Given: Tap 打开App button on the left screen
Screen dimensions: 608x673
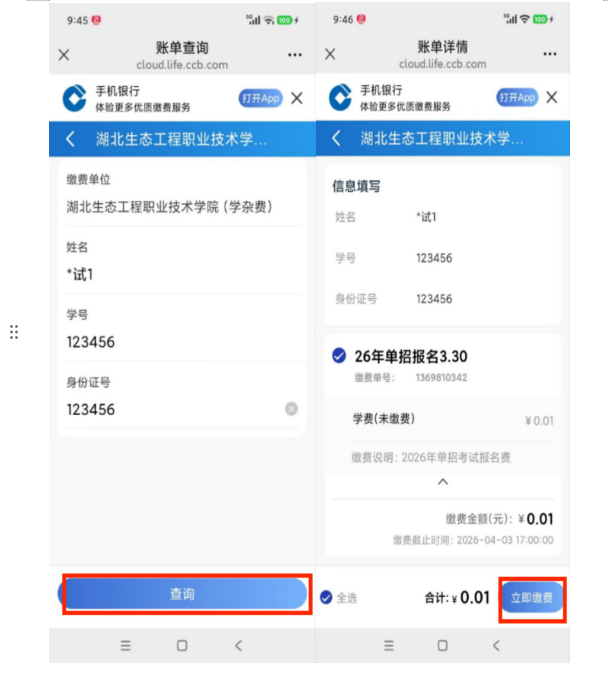Looking at the screenshot, I should (x=260, y=98).
